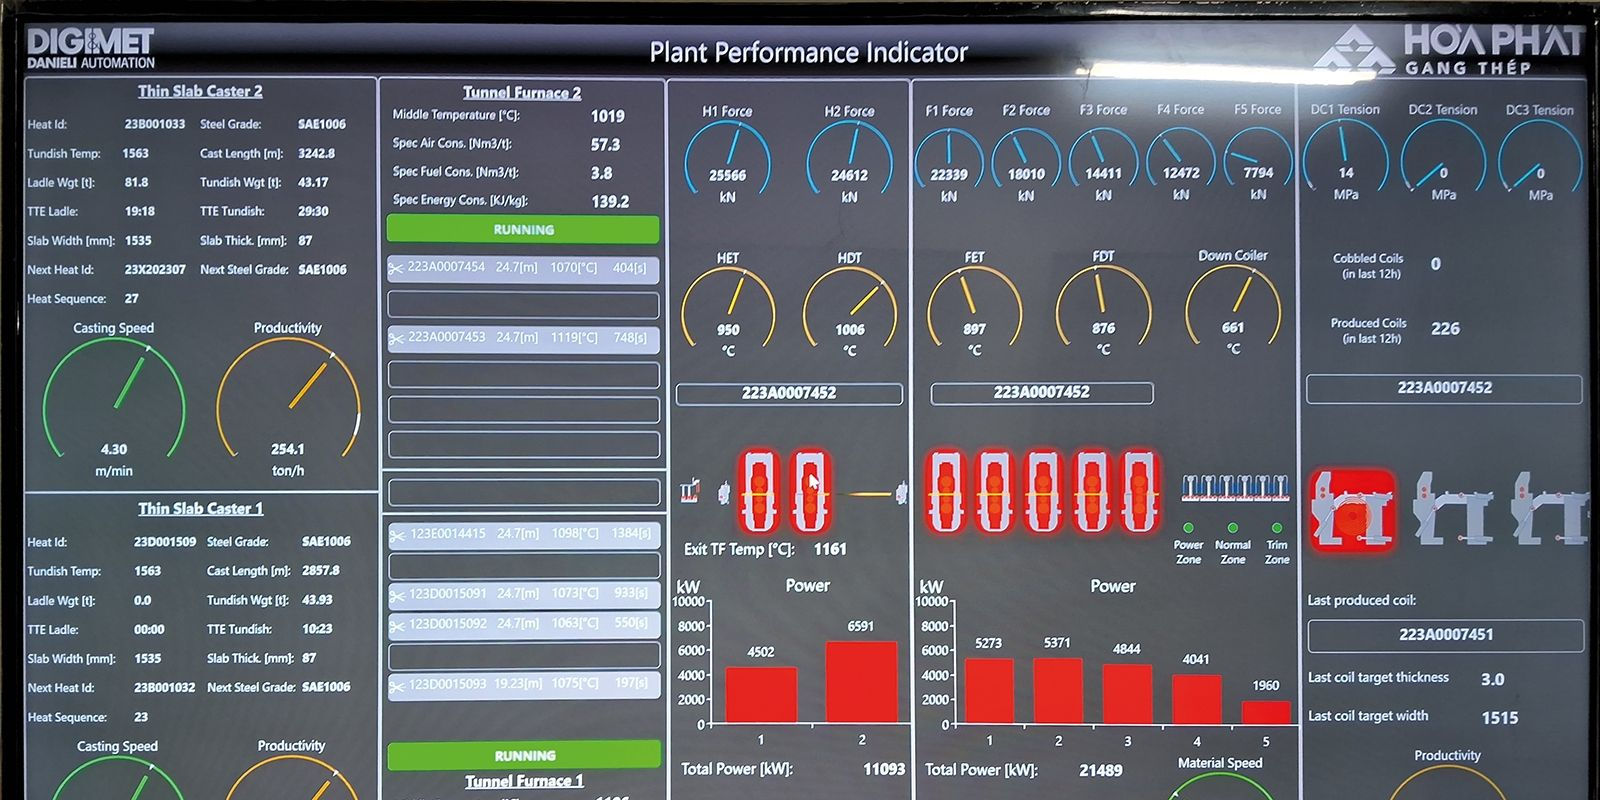
Task: Click the Hoa Phat logo
Action: [1449, 50]
